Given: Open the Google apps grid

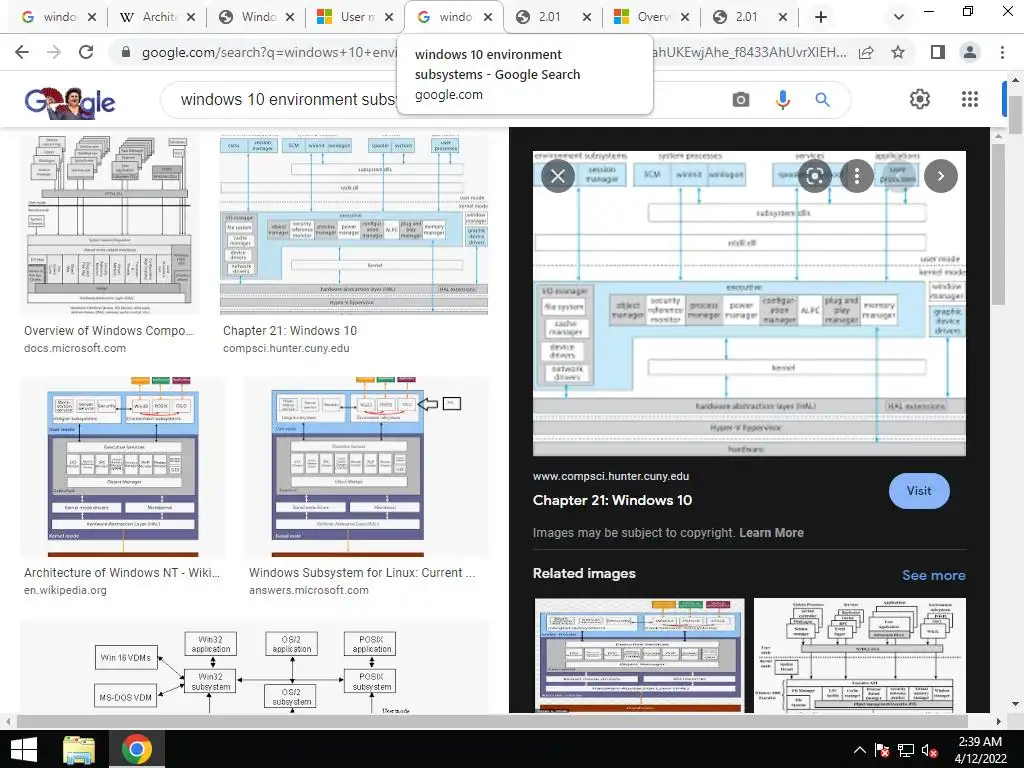Looking at the screenshot, I should (x=970, y=99).
